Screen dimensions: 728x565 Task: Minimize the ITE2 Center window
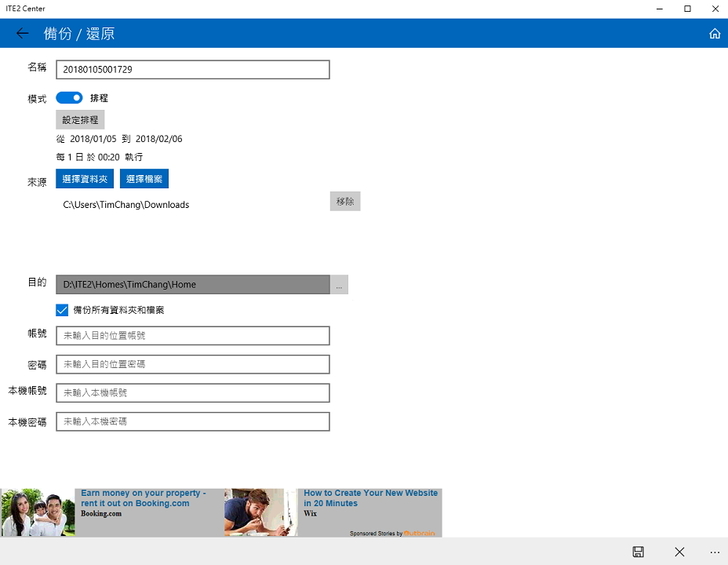click(x=659, y=8)
